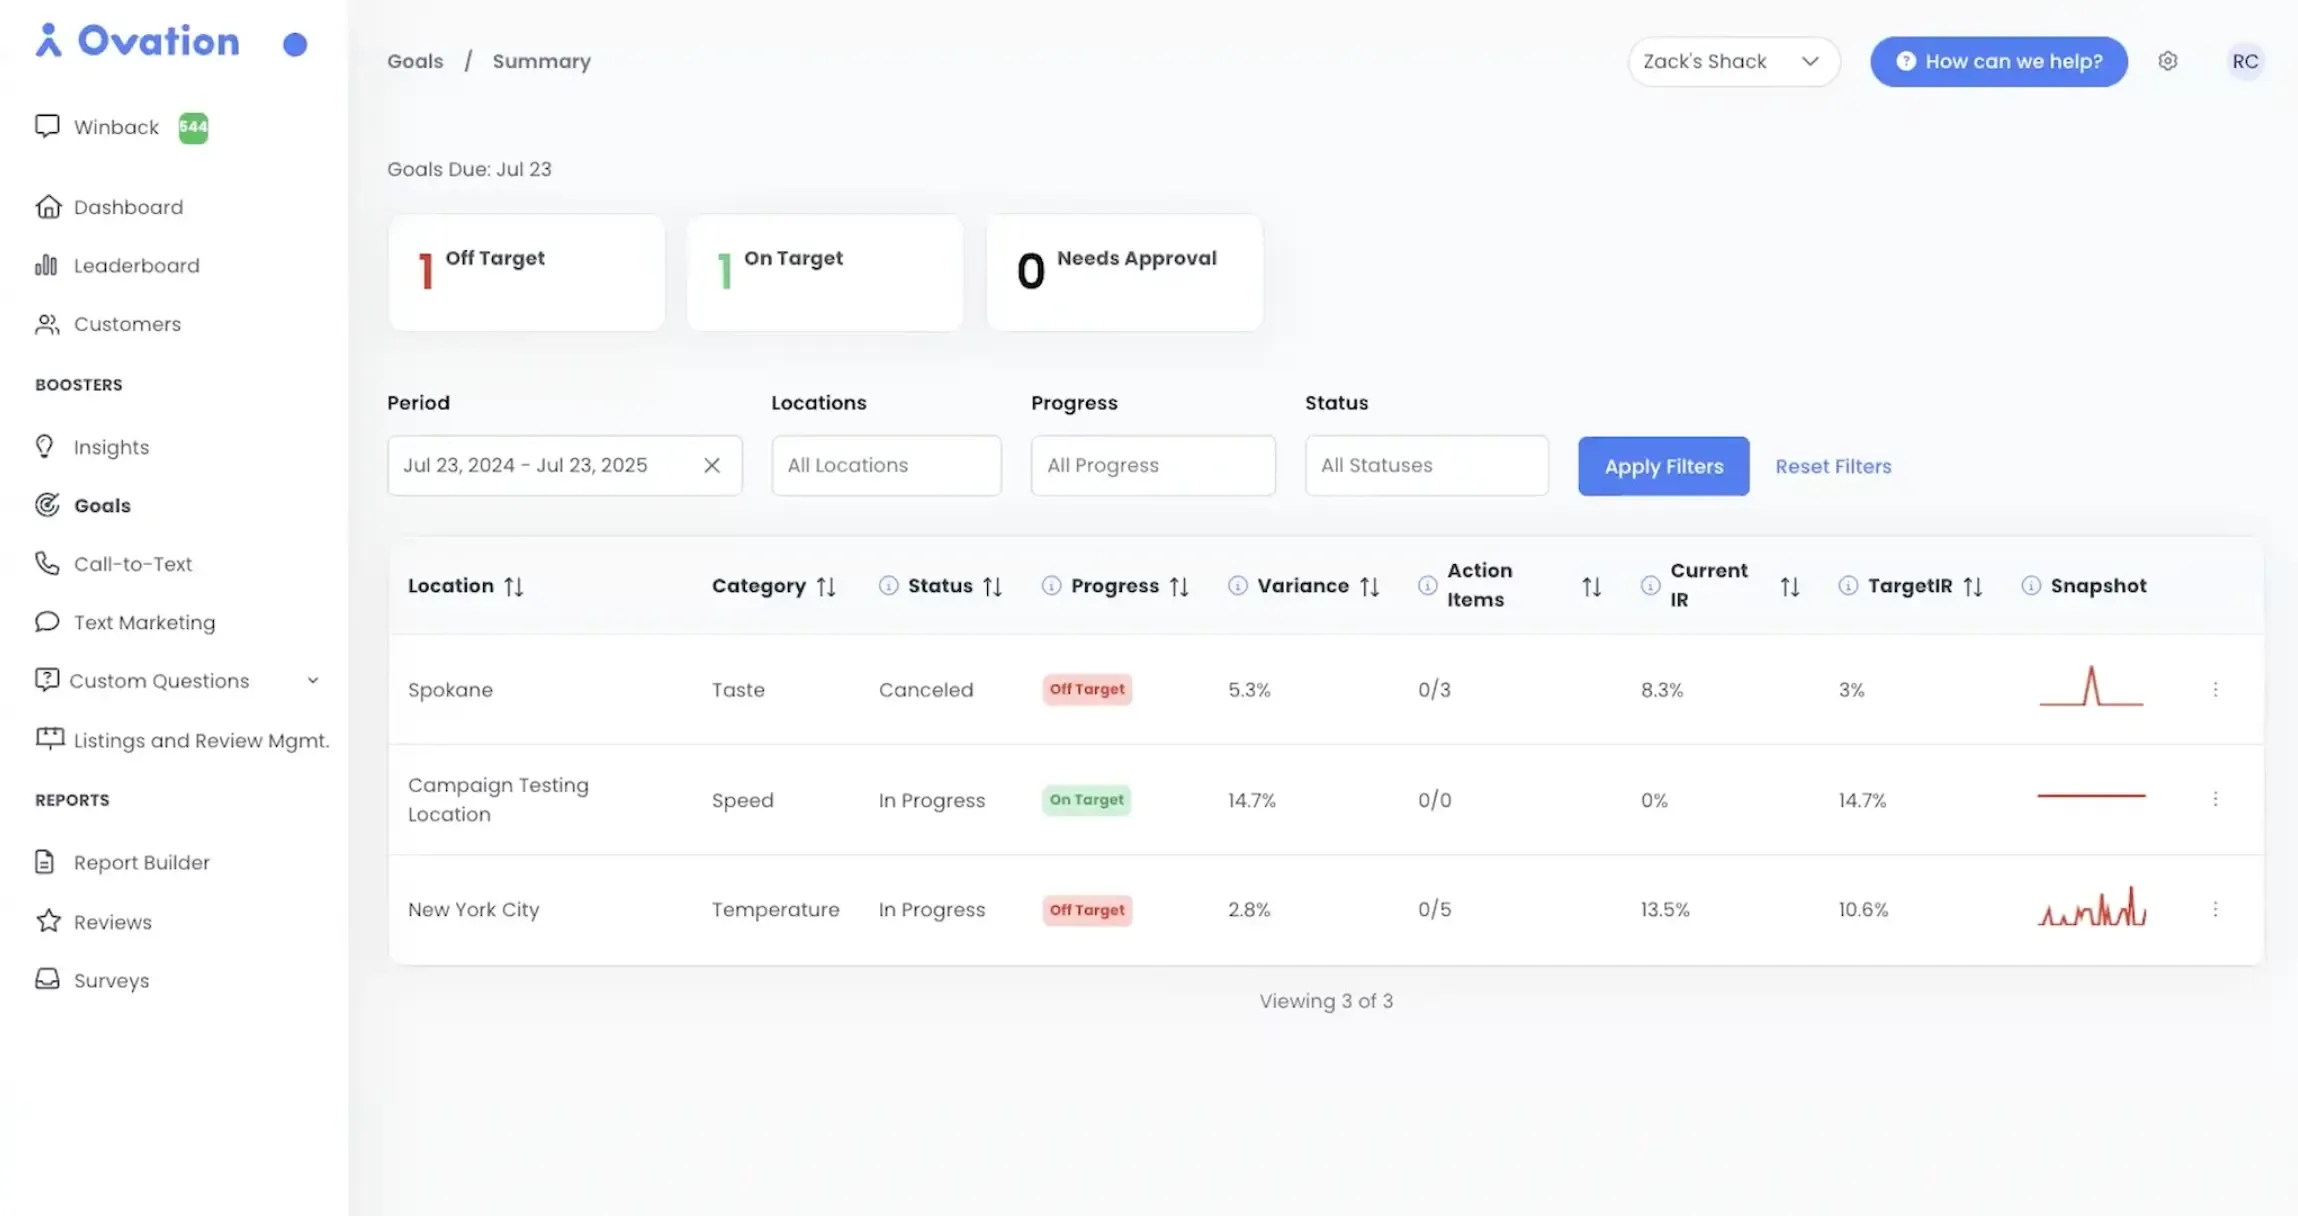2298x1216 pixels.
Task: Open the settings gear icon
Action: pyautogui.click(x=2167, y=61)
